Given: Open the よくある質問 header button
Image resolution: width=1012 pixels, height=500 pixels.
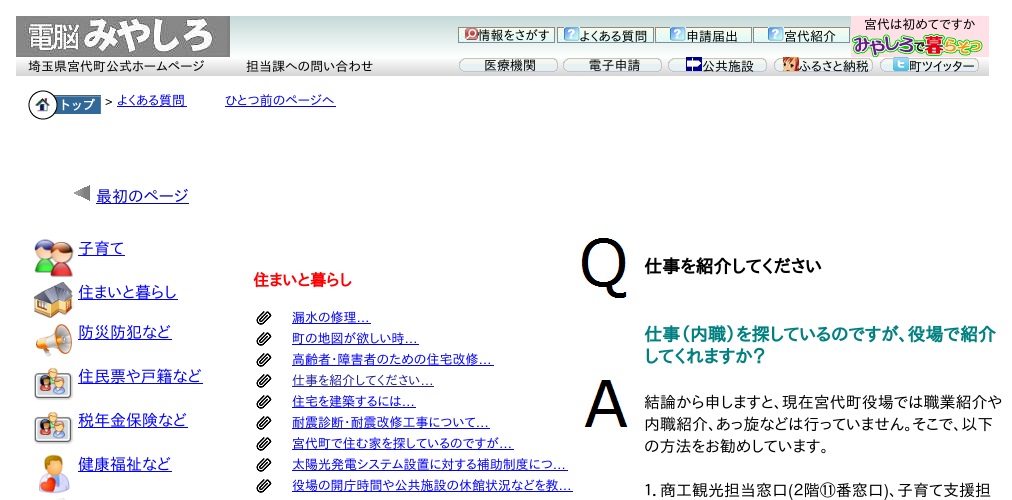Looking at the screenshot, I should 606,35.
